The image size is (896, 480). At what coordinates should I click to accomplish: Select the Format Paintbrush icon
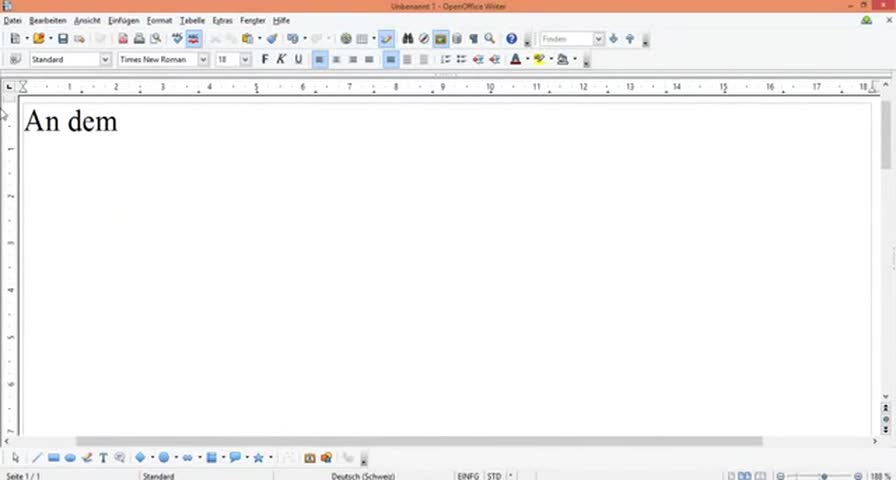272,39
